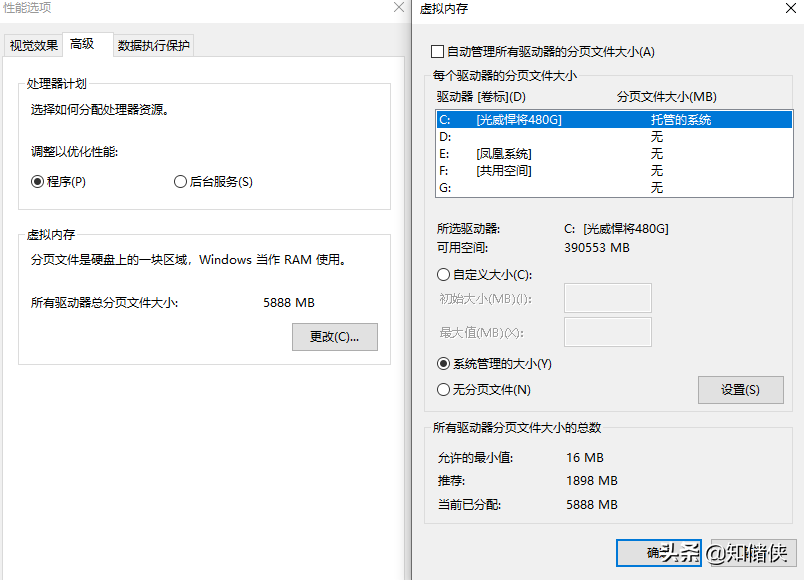
Task: Click the 确定 button in 虚拟内存 dialog
Action: (x=652, y=552)
